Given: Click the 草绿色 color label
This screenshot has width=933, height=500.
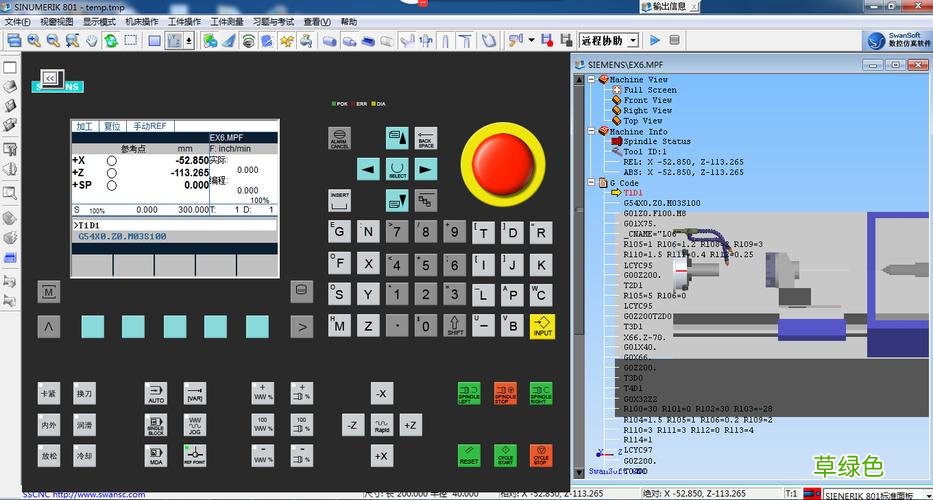Looking at the screenshot, I should [847, 466].
